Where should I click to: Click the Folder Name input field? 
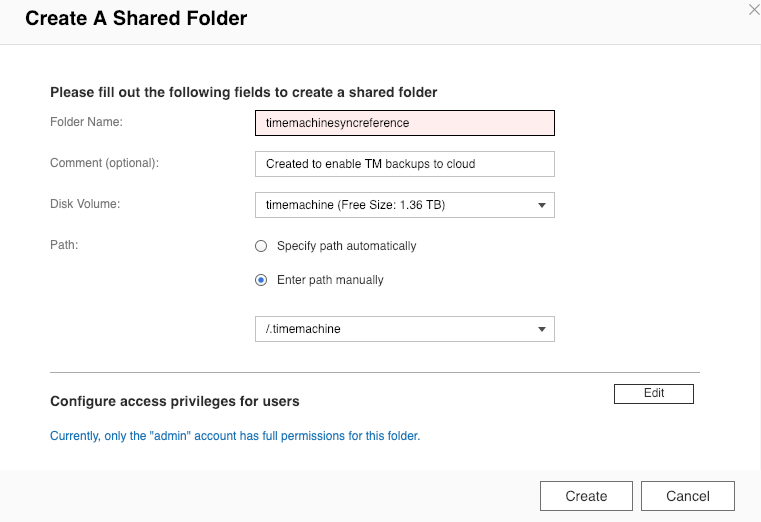tap(404, 123)
